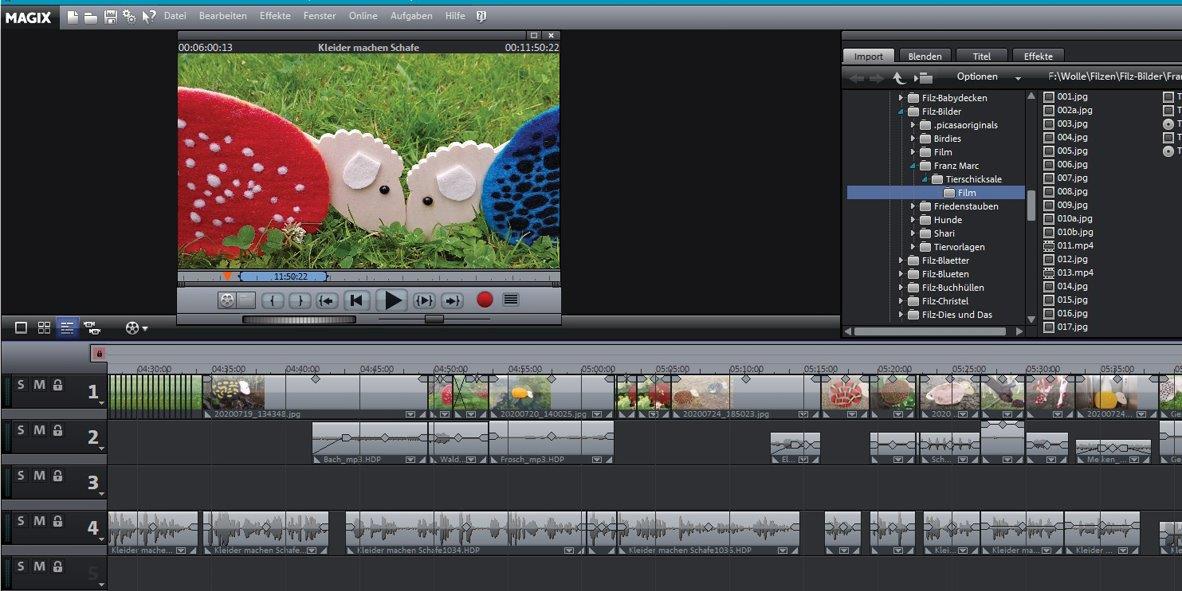Collapse the Franz Marc folder
This screenshot has height=591, width=1182.
[912, 166]
